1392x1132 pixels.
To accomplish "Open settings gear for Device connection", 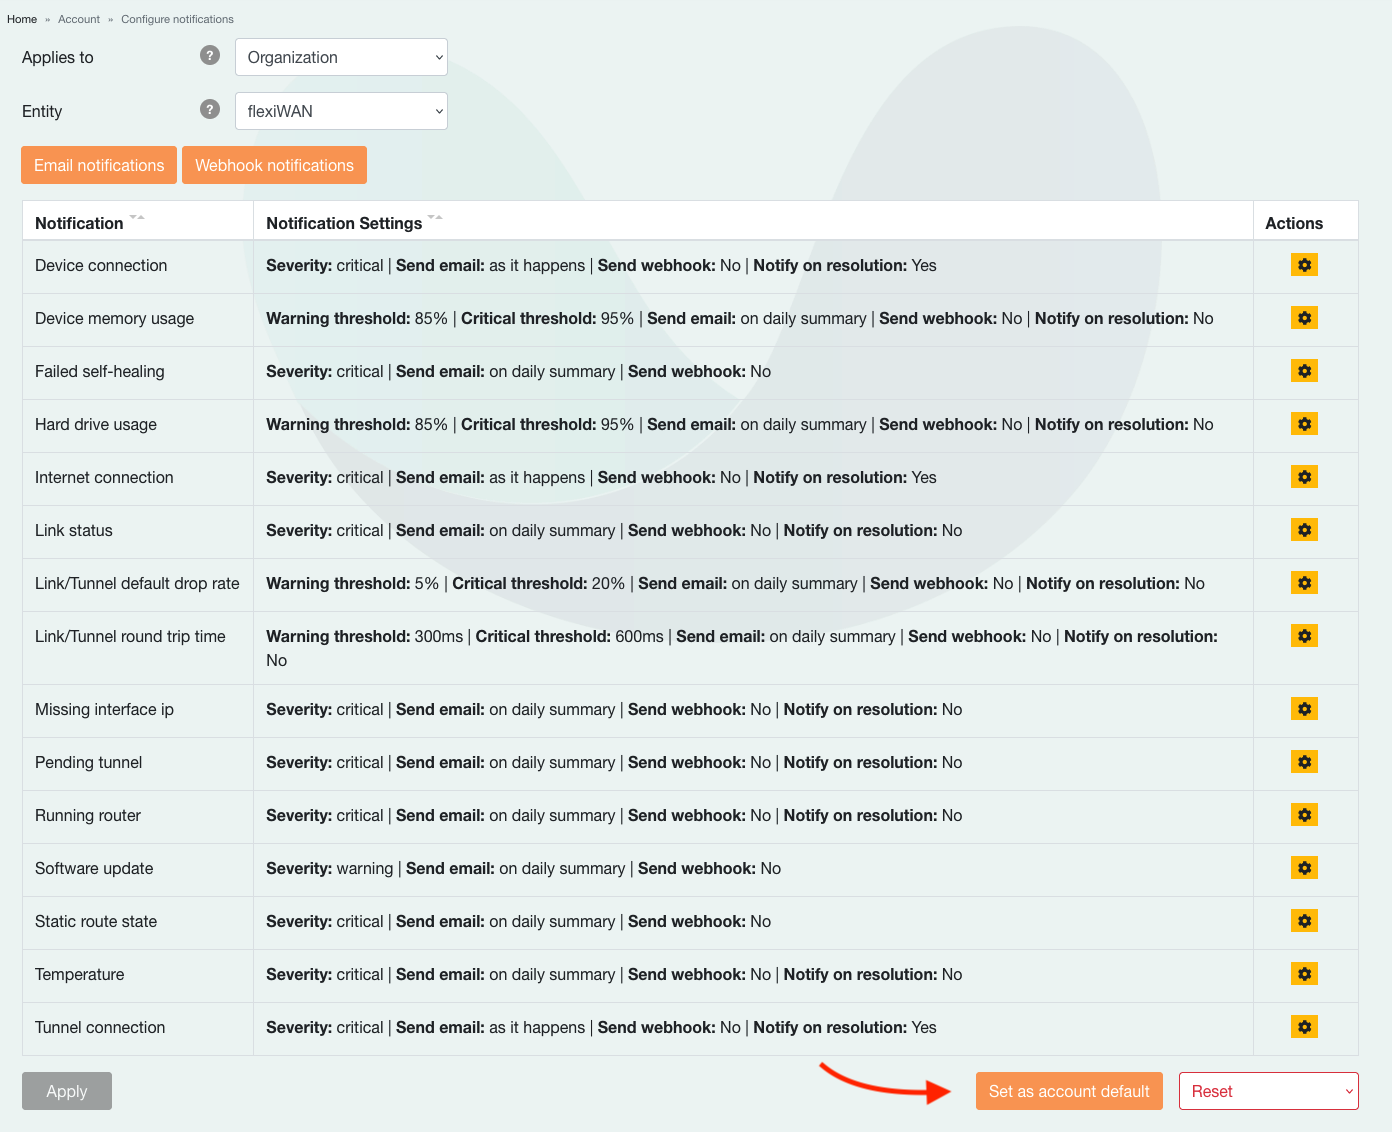I will click(x=1304, y=265).
